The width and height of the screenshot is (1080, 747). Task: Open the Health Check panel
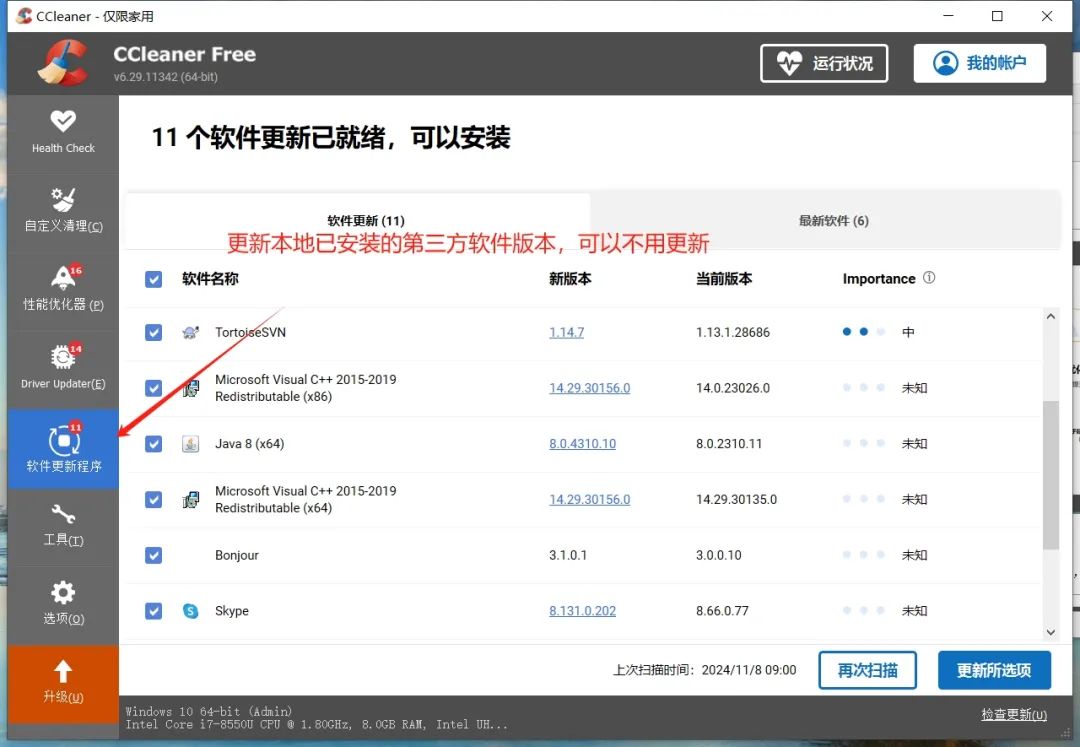pyautogui.click(x=63, y=132)
